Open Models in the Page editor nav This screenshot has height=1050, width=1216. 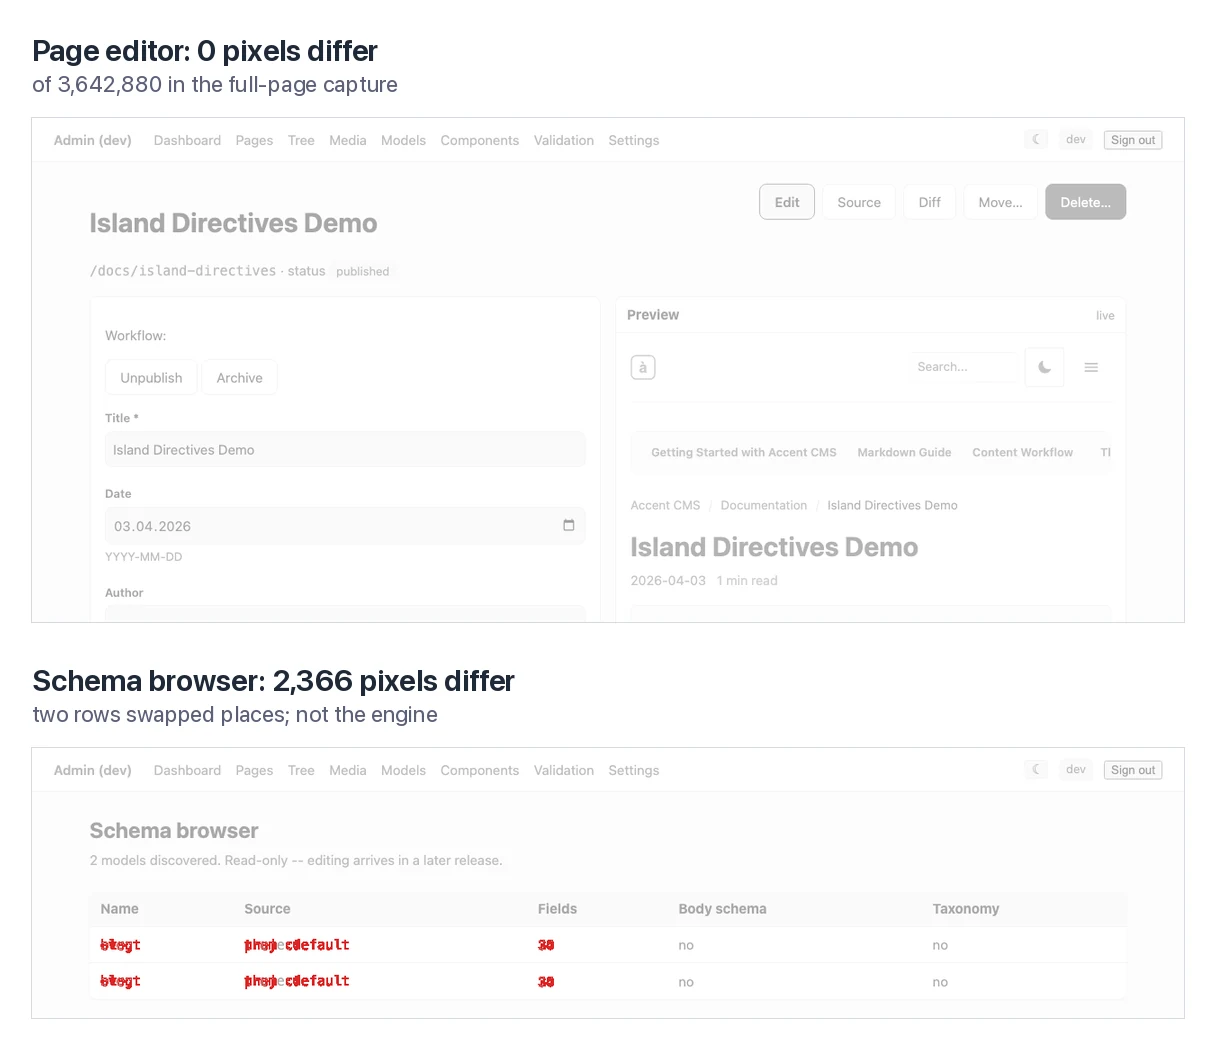403,140
